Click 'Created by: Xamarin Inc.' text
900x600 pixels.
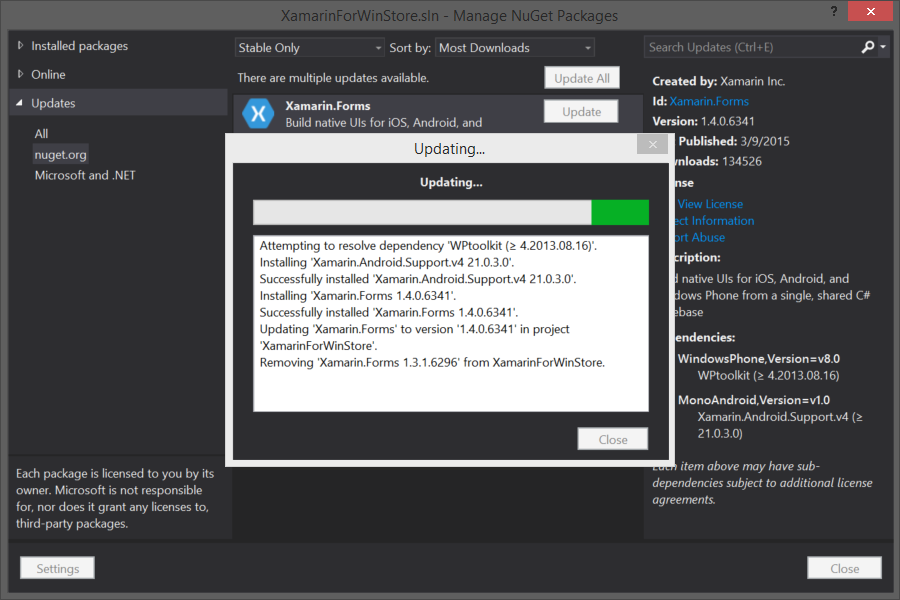coord(719,82)
